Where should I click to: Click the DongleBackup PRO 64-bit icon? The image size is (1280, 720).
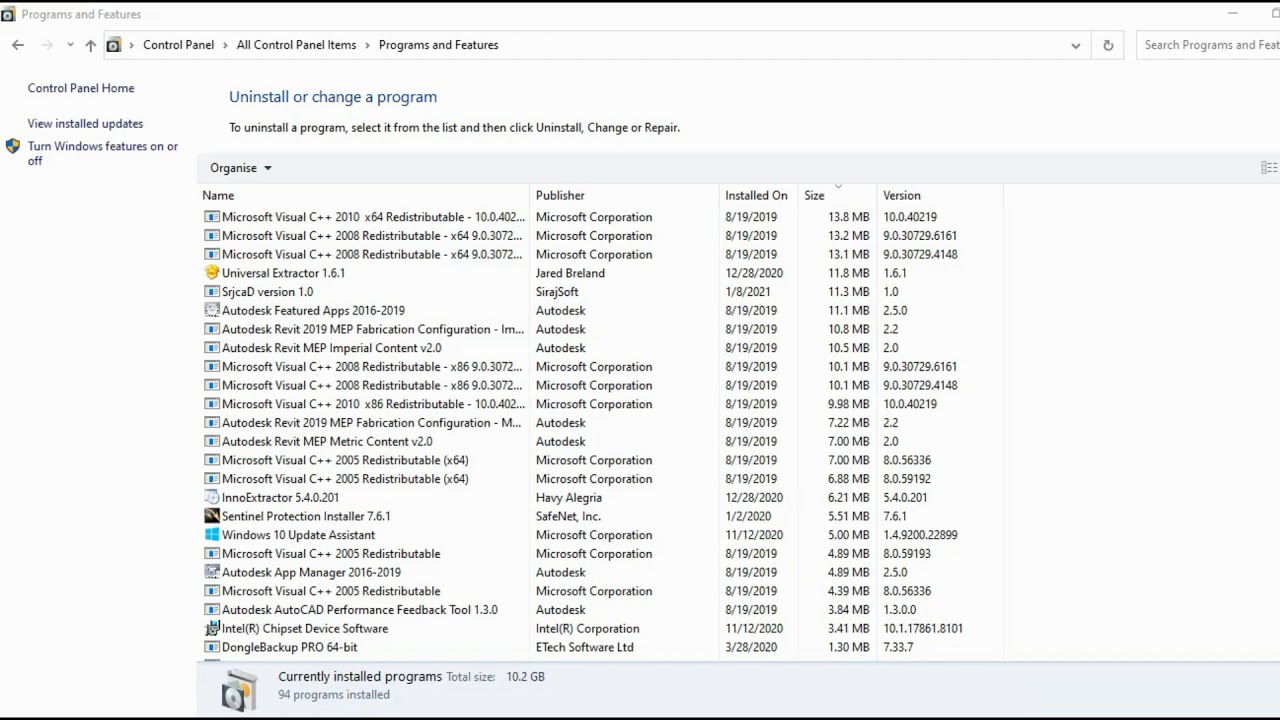point(211,648)
